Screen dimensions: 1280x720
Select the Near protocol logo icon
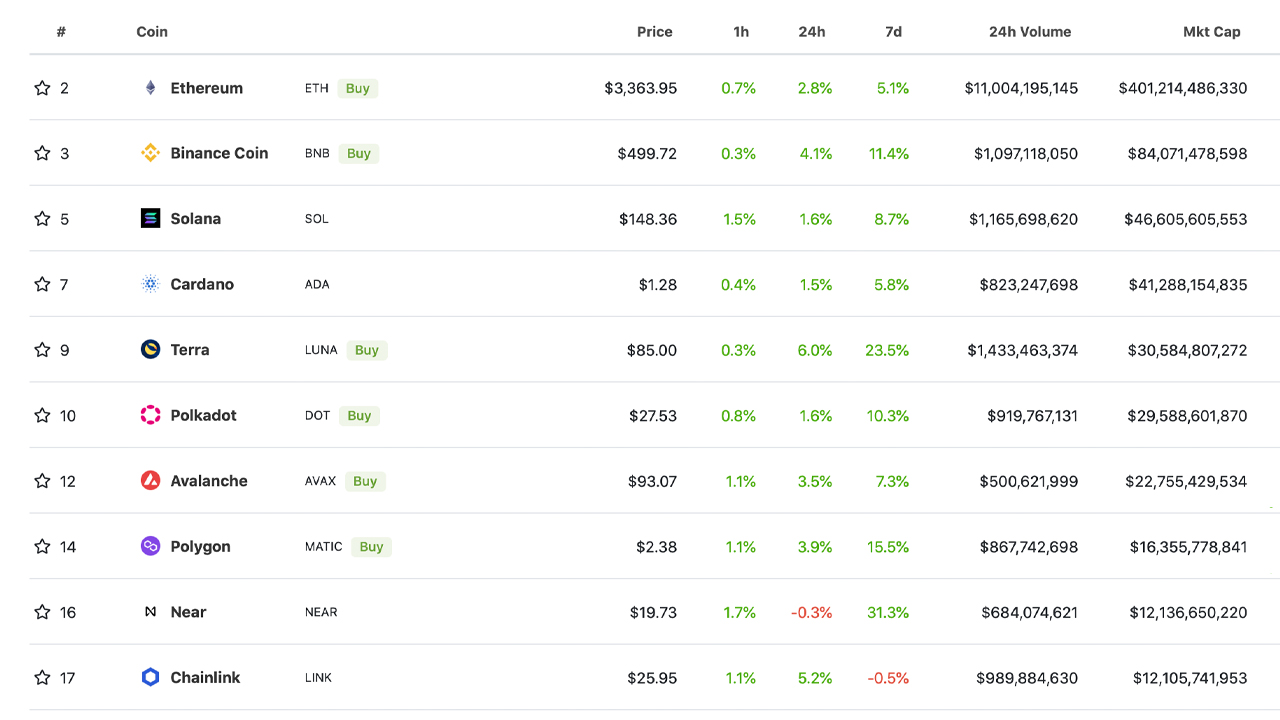click(151, 612)
